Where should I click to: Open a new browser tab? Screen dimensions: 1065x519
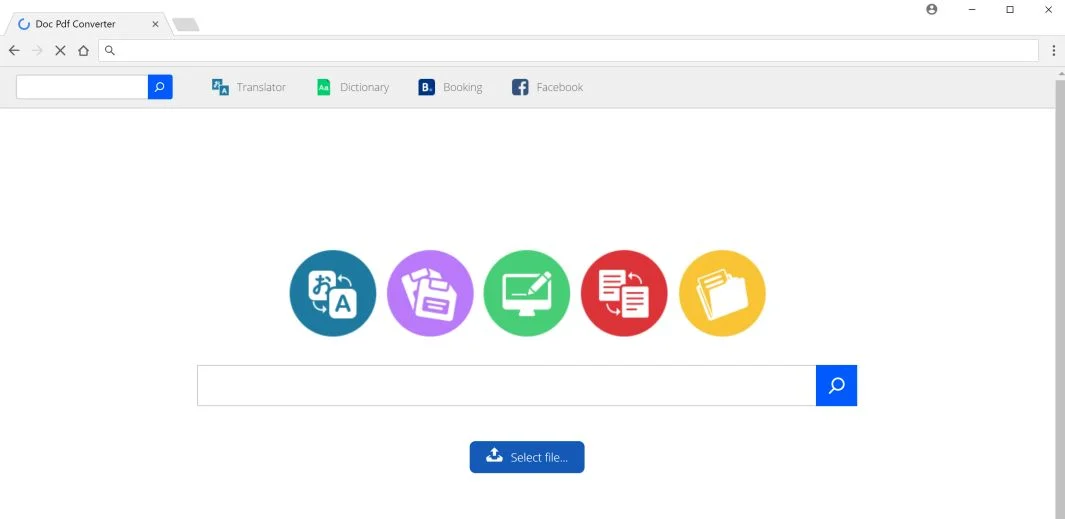tap(185, 25)
